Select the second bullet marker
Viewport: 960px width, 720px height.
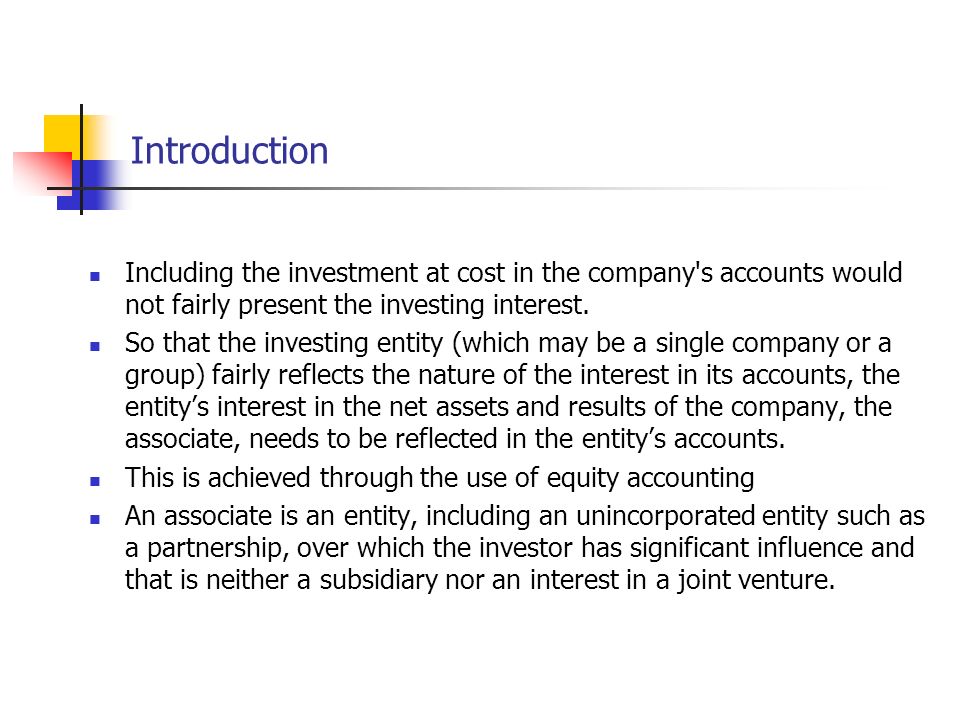pos(95,347)
